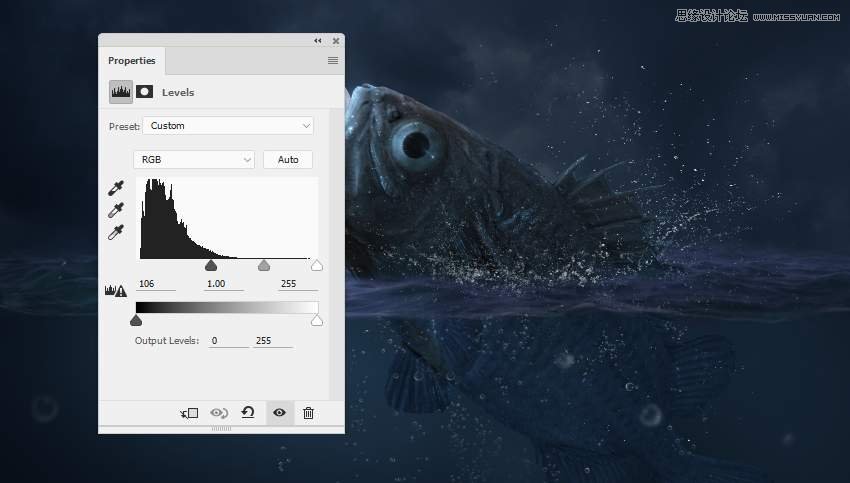
Task: Open the Properties panel options menu
Action: tap(333, 61)
